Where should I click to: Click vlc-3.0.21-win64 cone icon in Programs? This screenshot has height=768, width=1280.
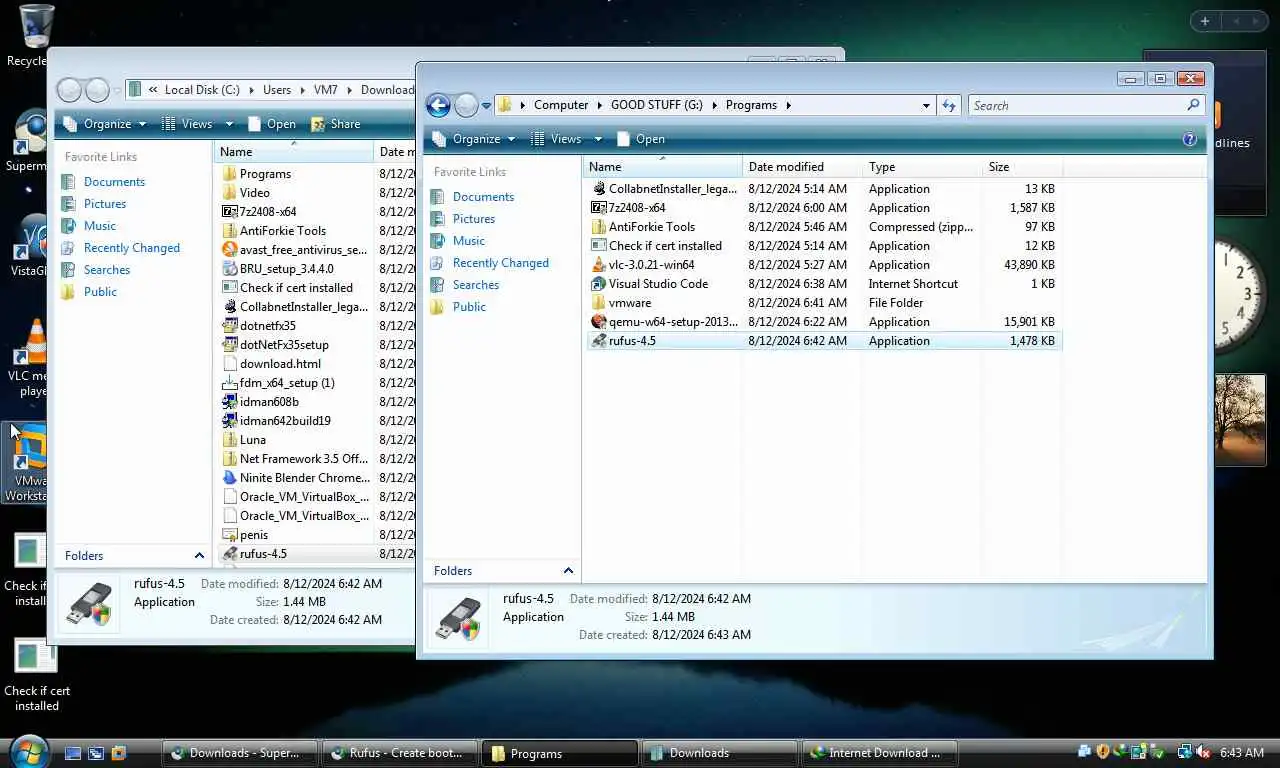point(598,265)
